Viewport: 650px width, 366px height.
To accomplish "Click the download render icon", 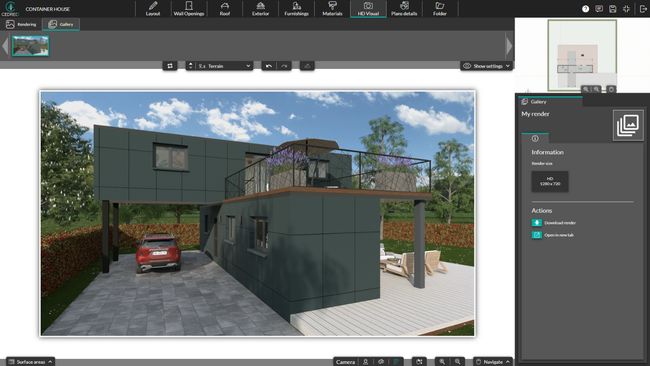I will pos(537,223).
